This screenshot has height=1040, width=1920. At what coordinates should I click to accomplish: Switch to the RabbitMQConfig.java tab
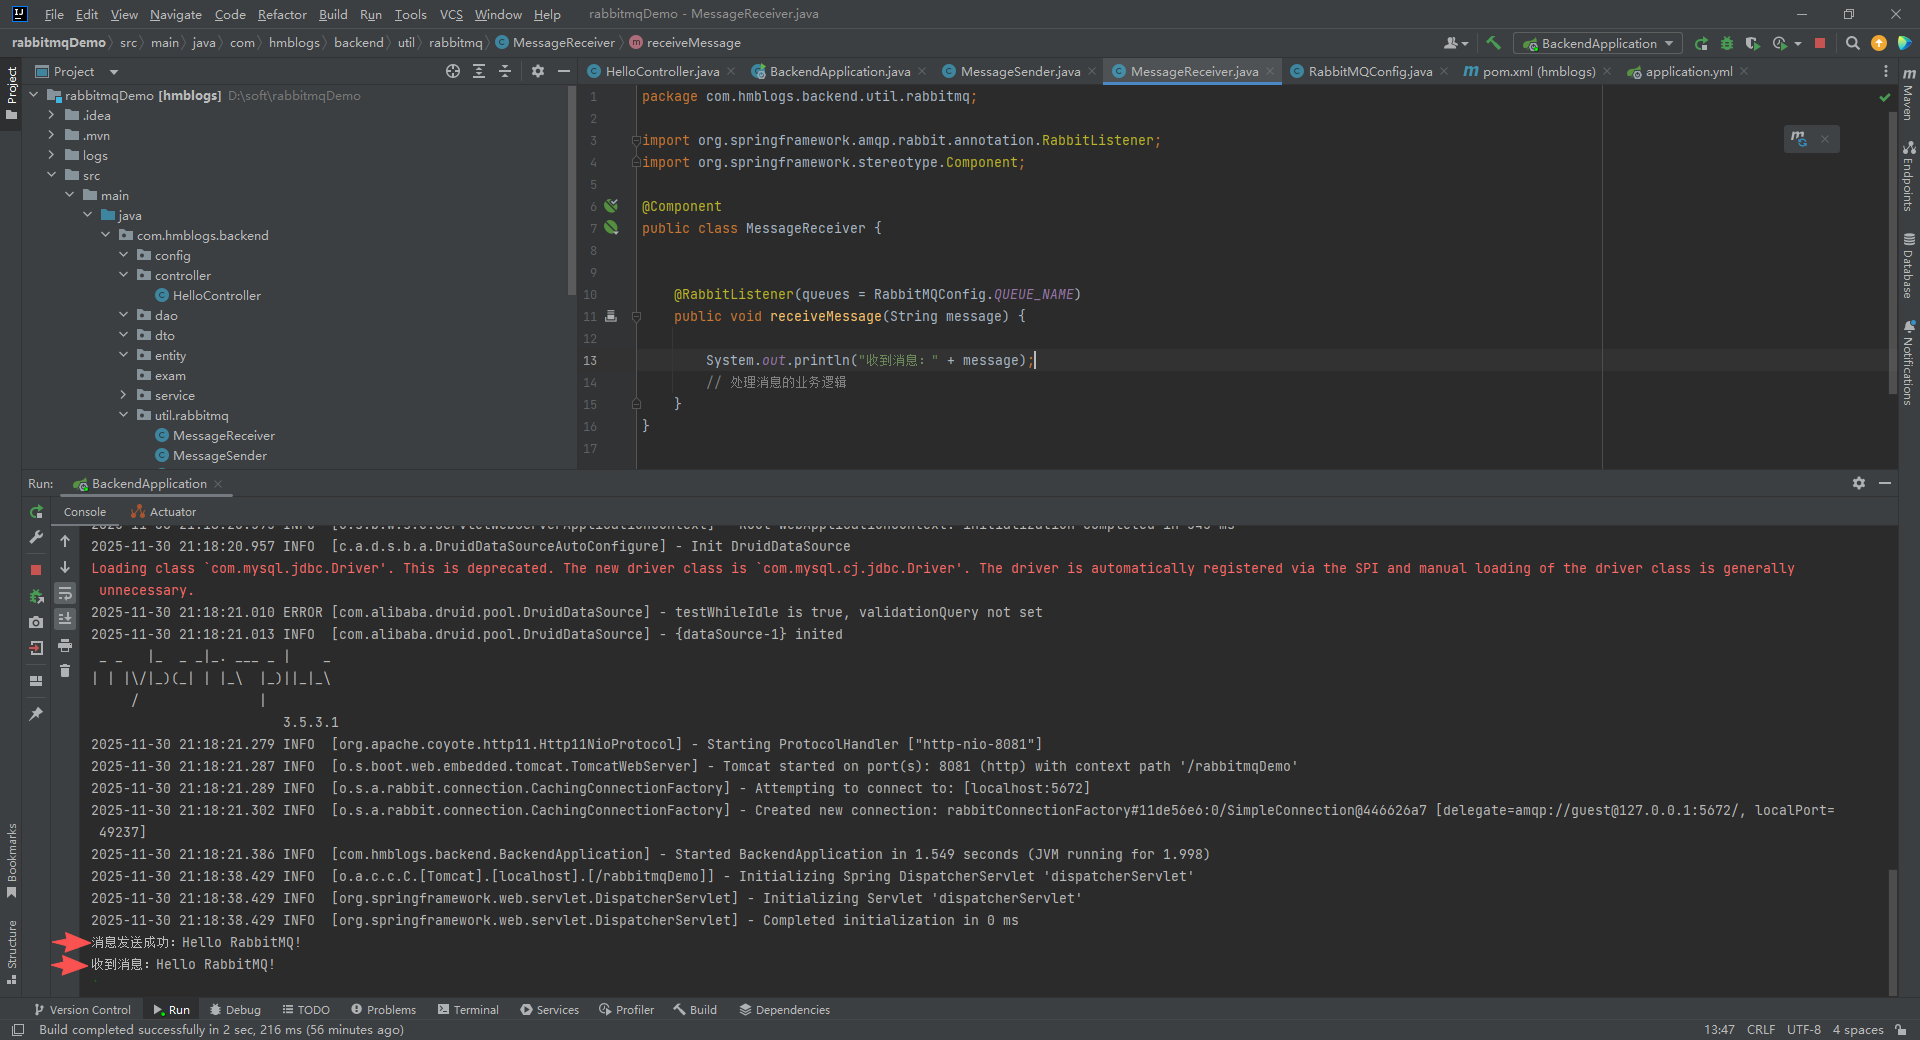[1370, 71]
